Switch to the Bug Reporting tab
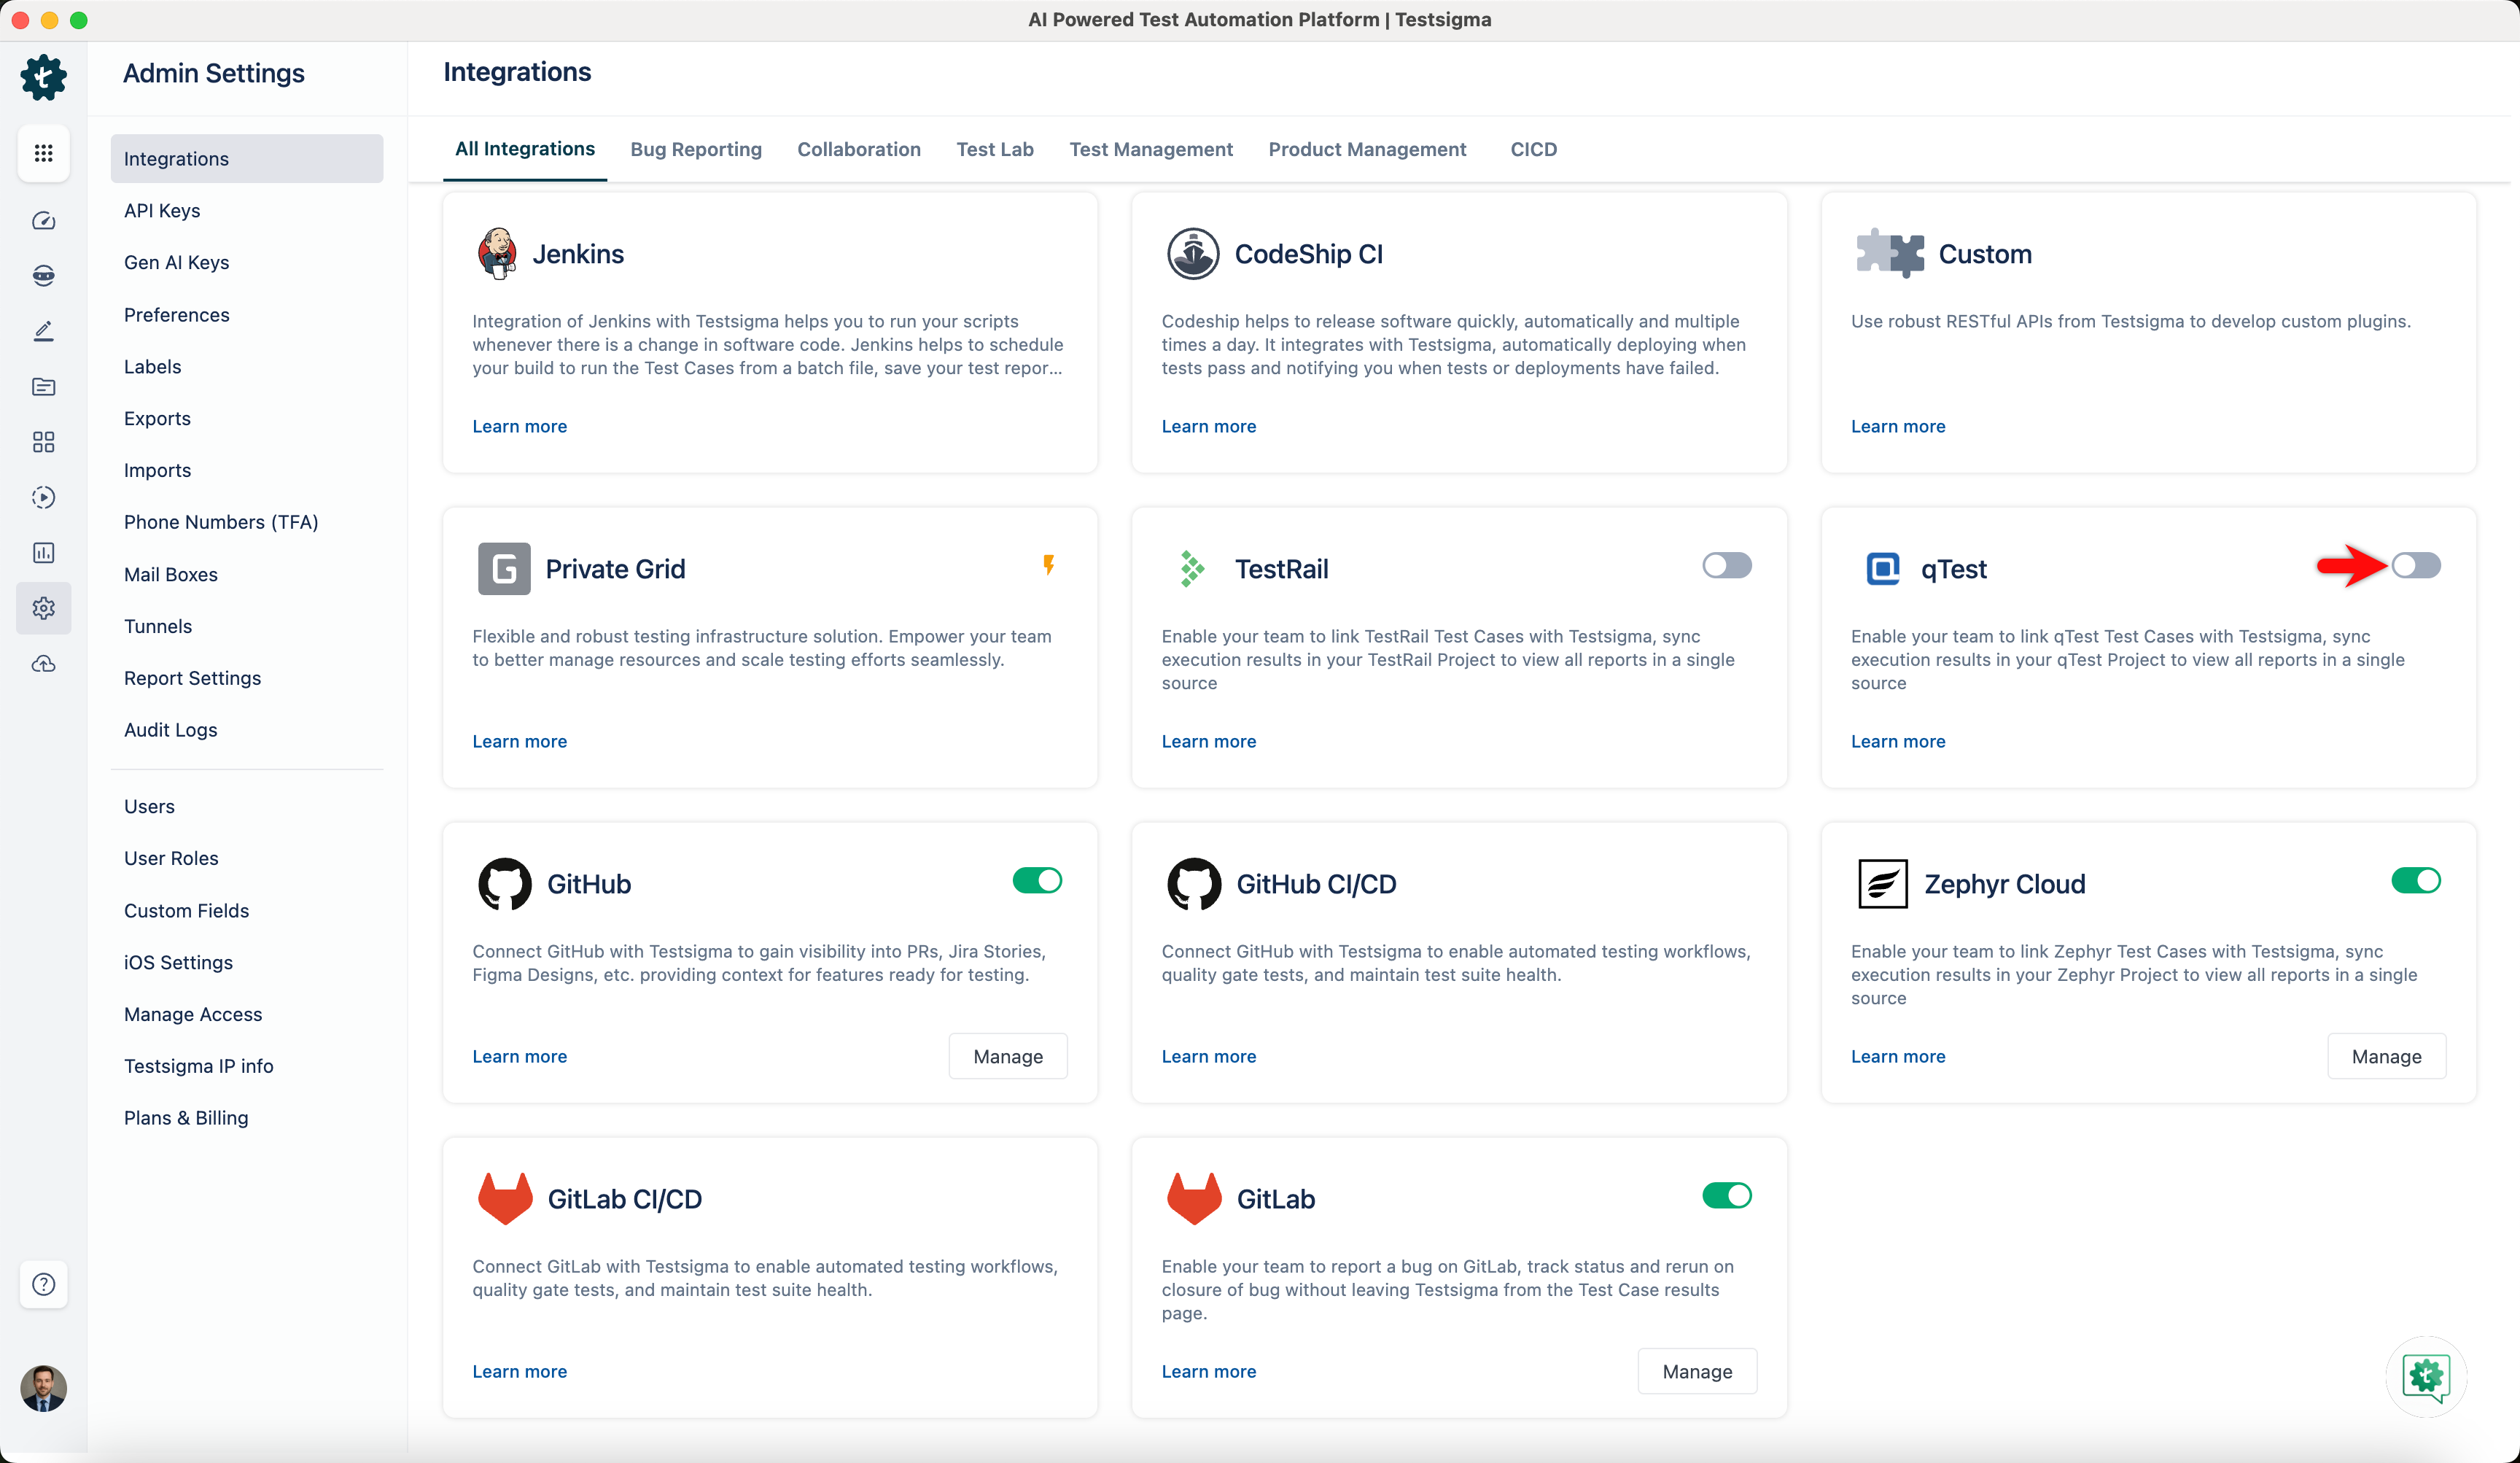2520x1463 pixels. tap(695, 149)
